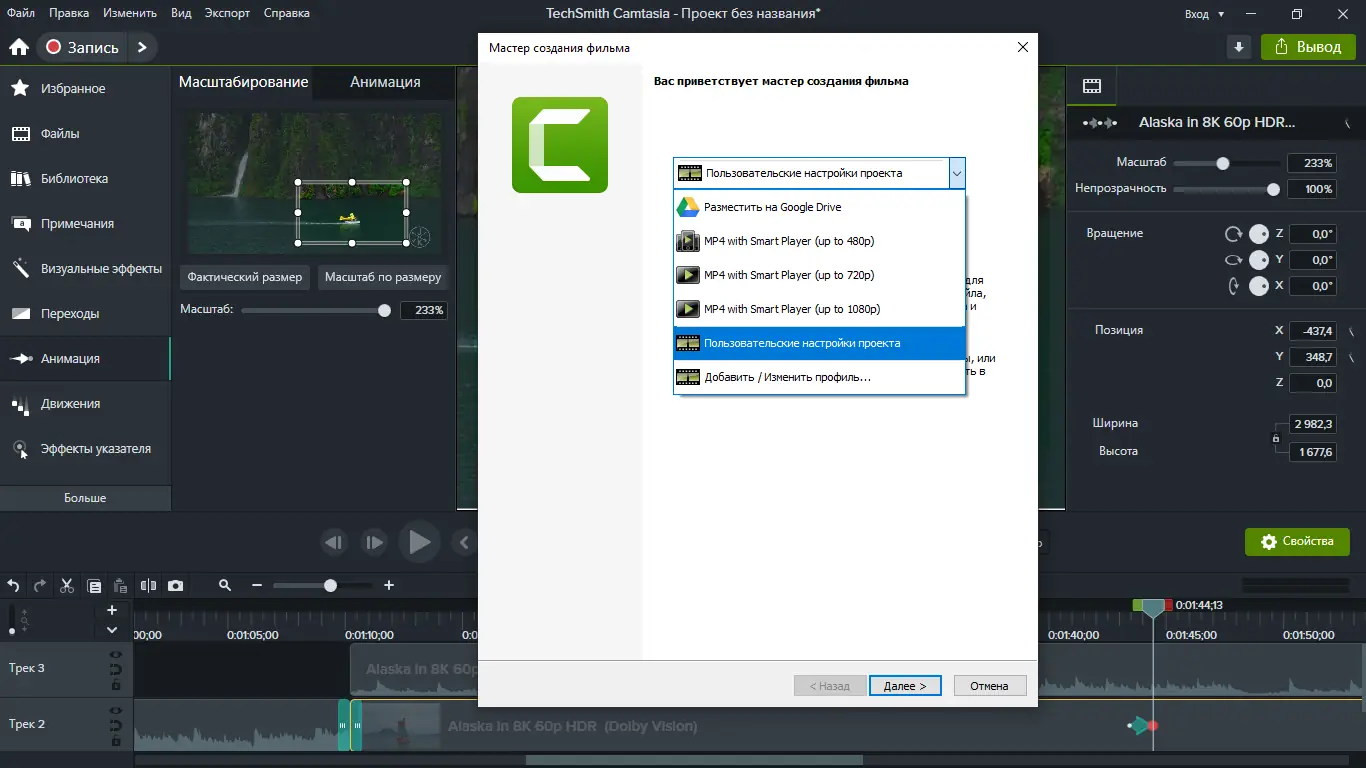Open the Transitions (Переходы) panel

85,314
